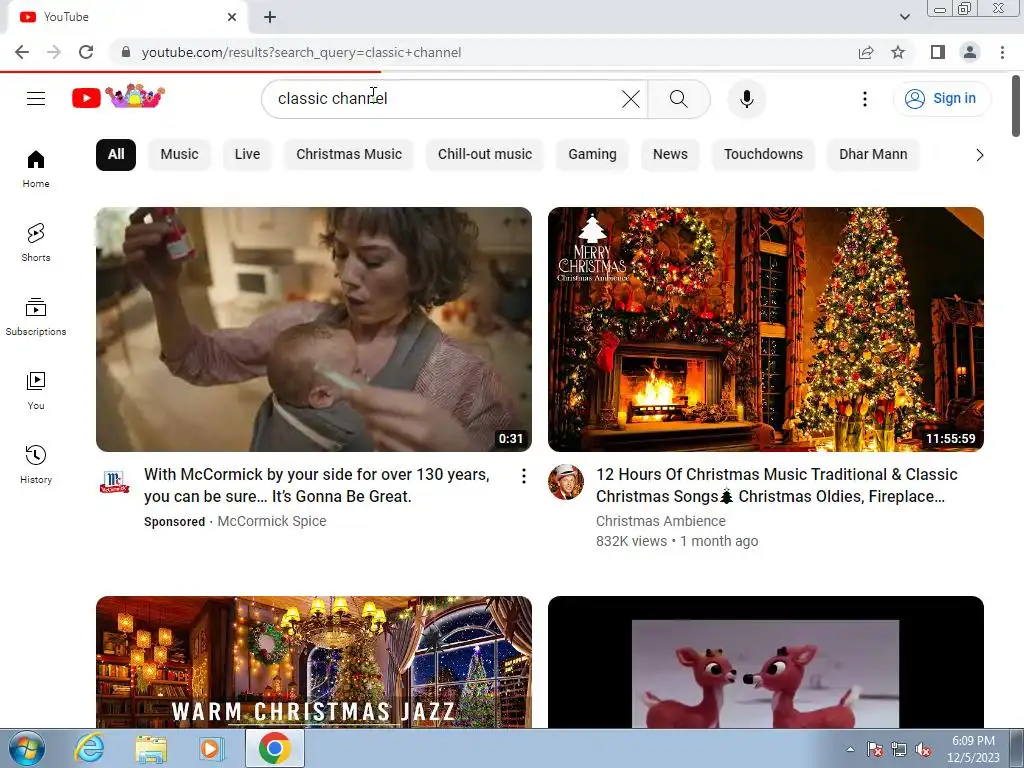Open McCormick ad title link
1024x768 pixels.
(x=317, y=485)
